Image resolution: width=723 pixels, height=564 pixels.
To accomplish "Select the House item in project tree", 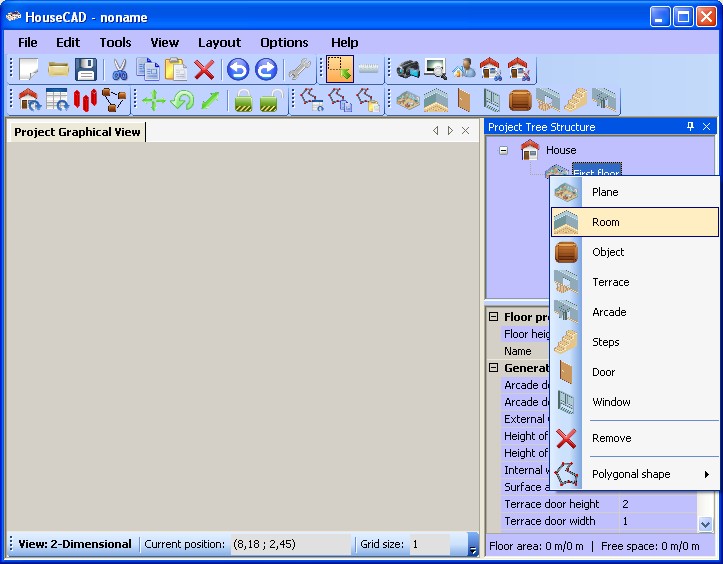I will pos(561,150).
